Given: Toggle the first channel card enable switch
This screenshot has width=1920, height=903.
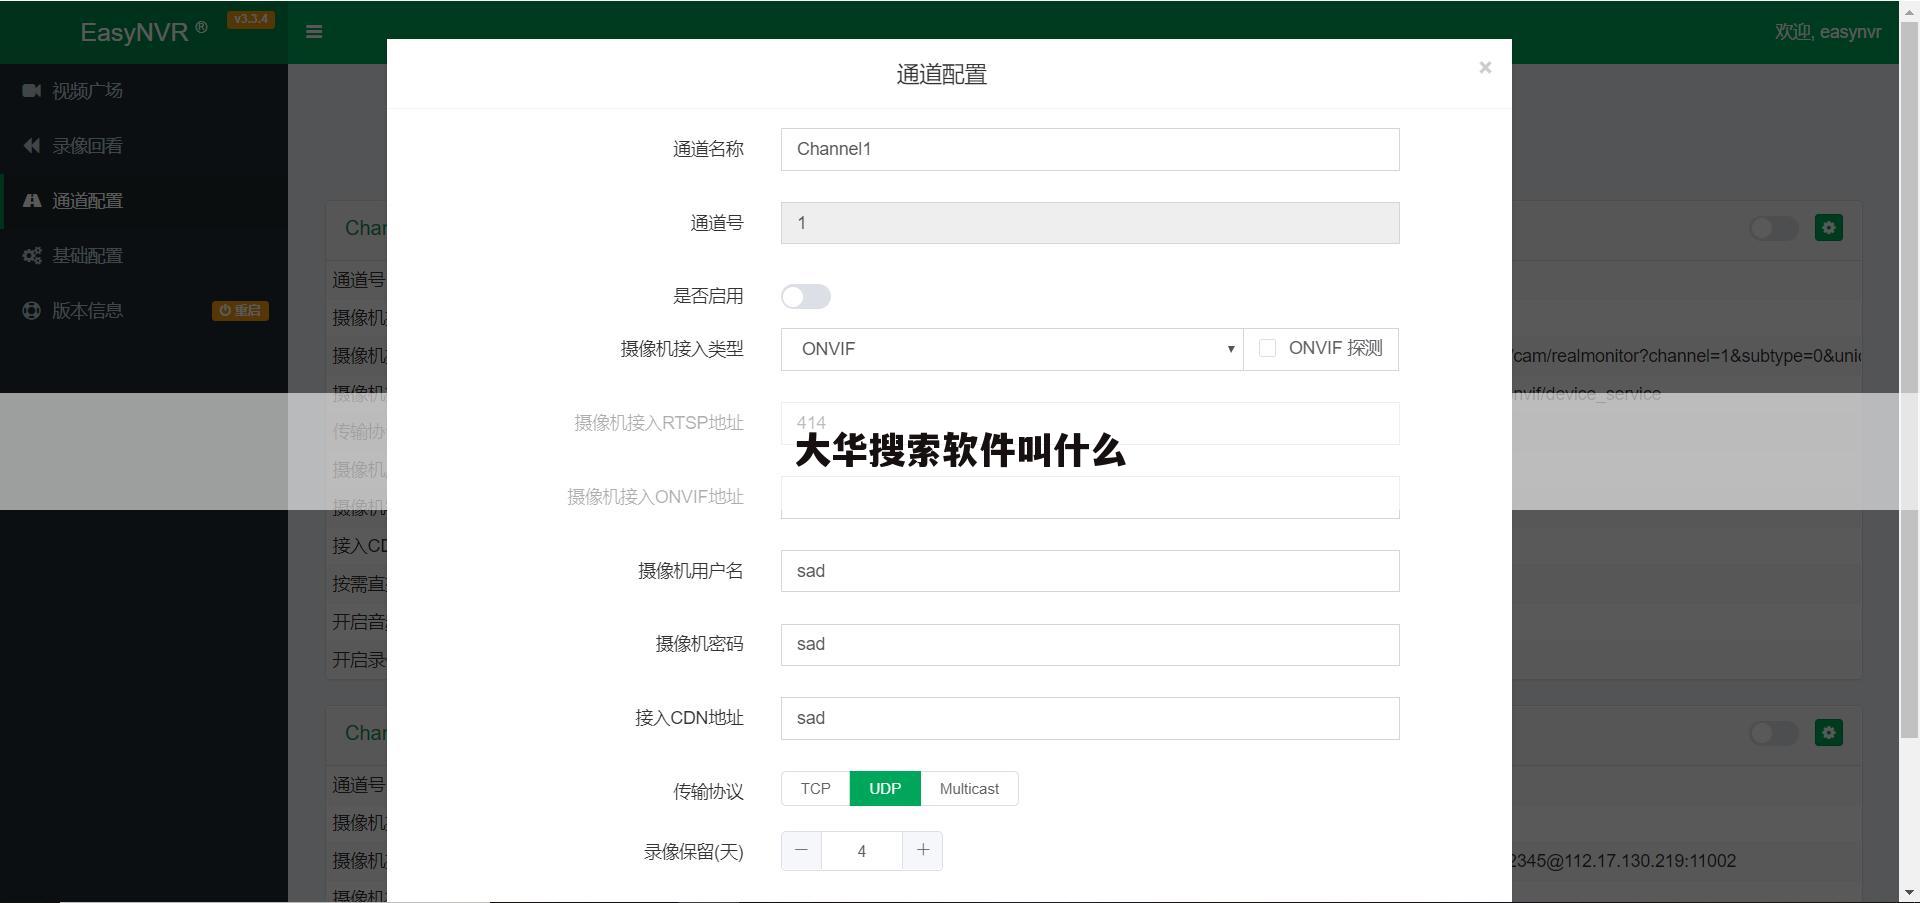Looking at the screenshot, I should tap(1774, 228).
